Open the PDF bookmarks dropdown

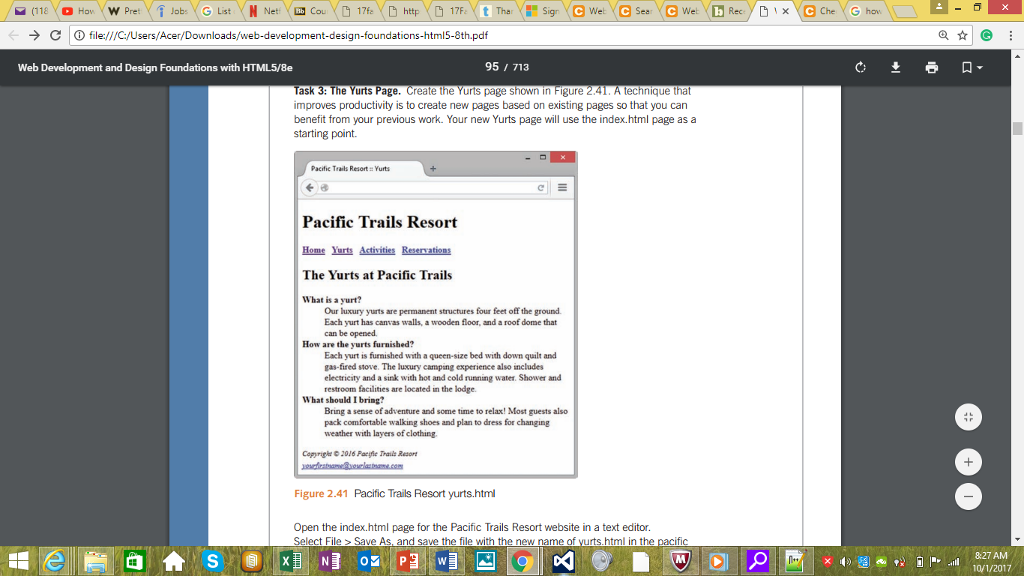point(972,67)
